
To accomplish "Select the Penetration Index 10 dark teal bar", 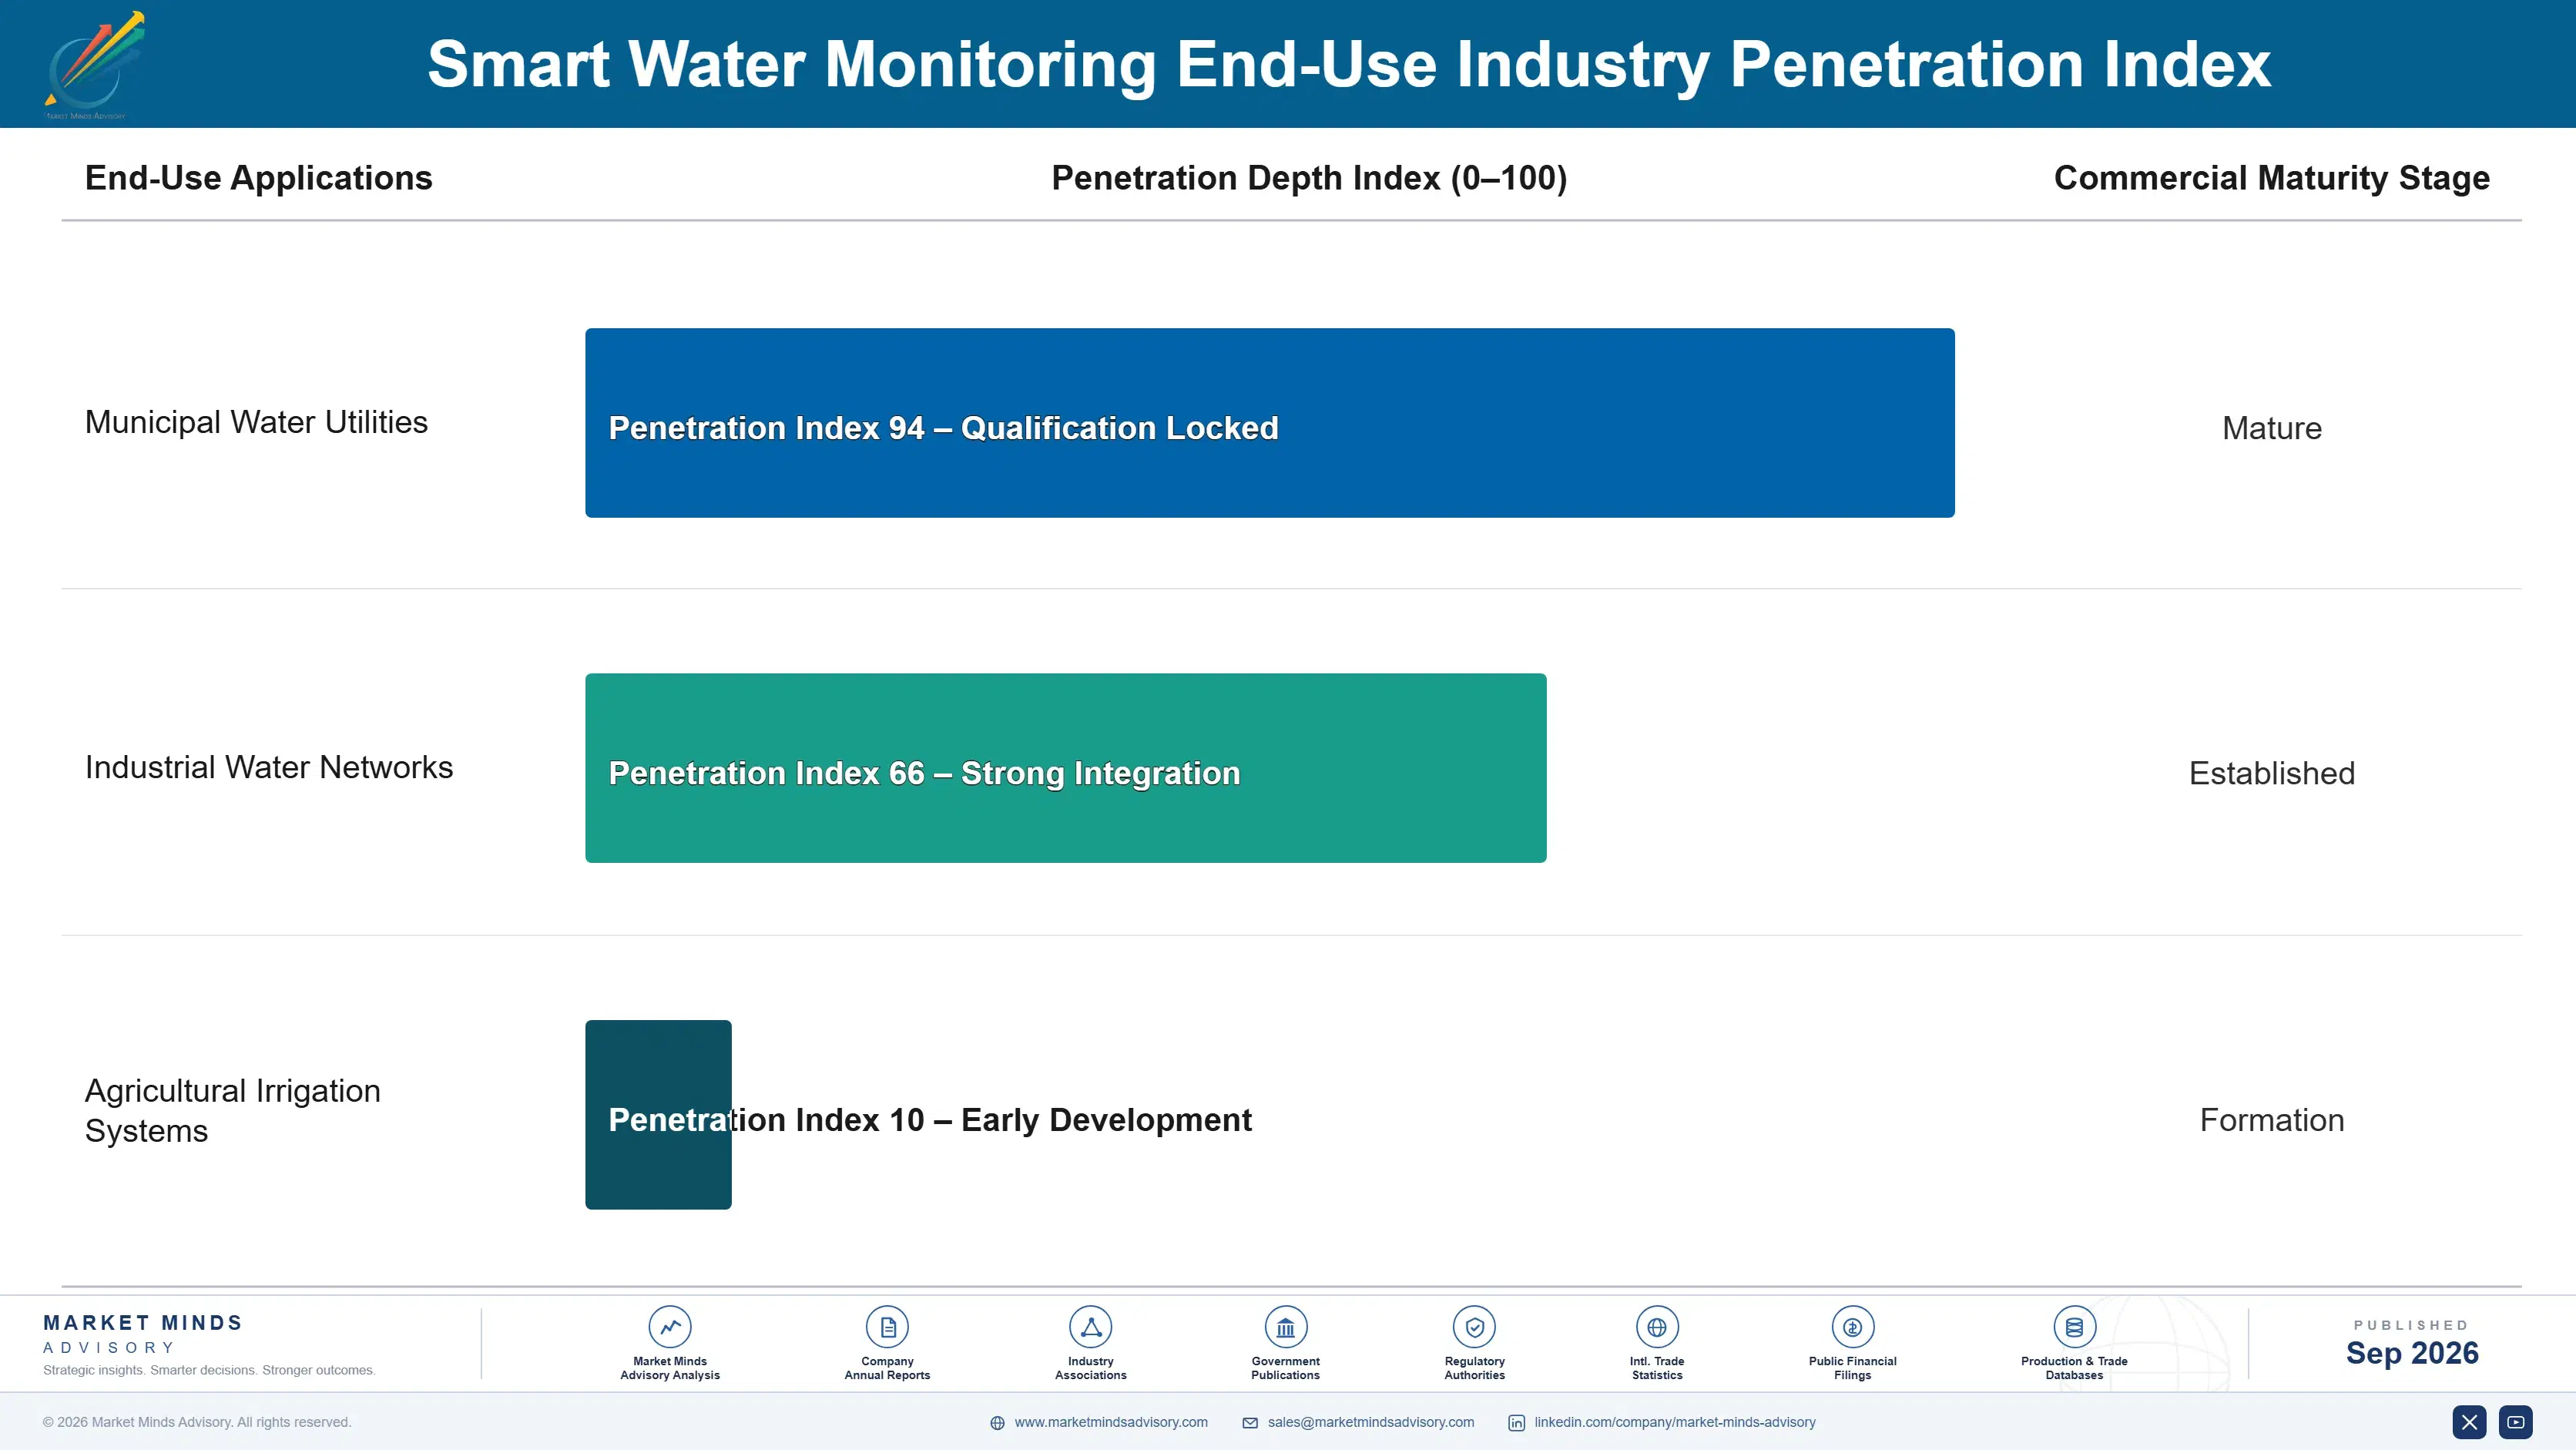I will [658, 1115].
